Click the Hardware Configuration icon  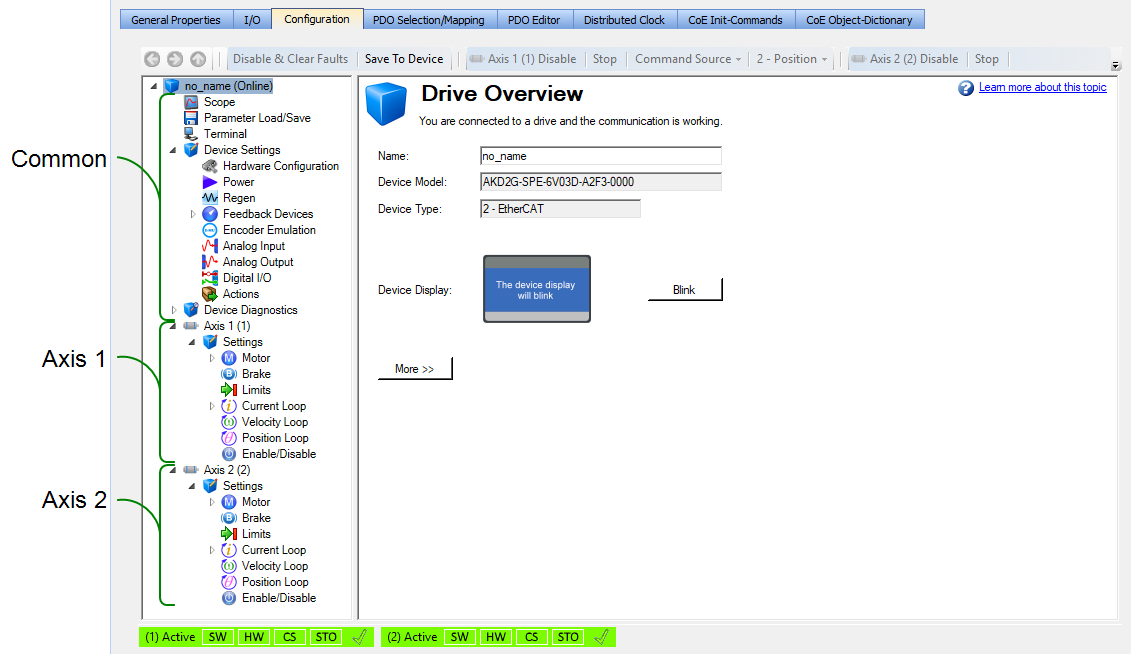click(x=210, y=166)
